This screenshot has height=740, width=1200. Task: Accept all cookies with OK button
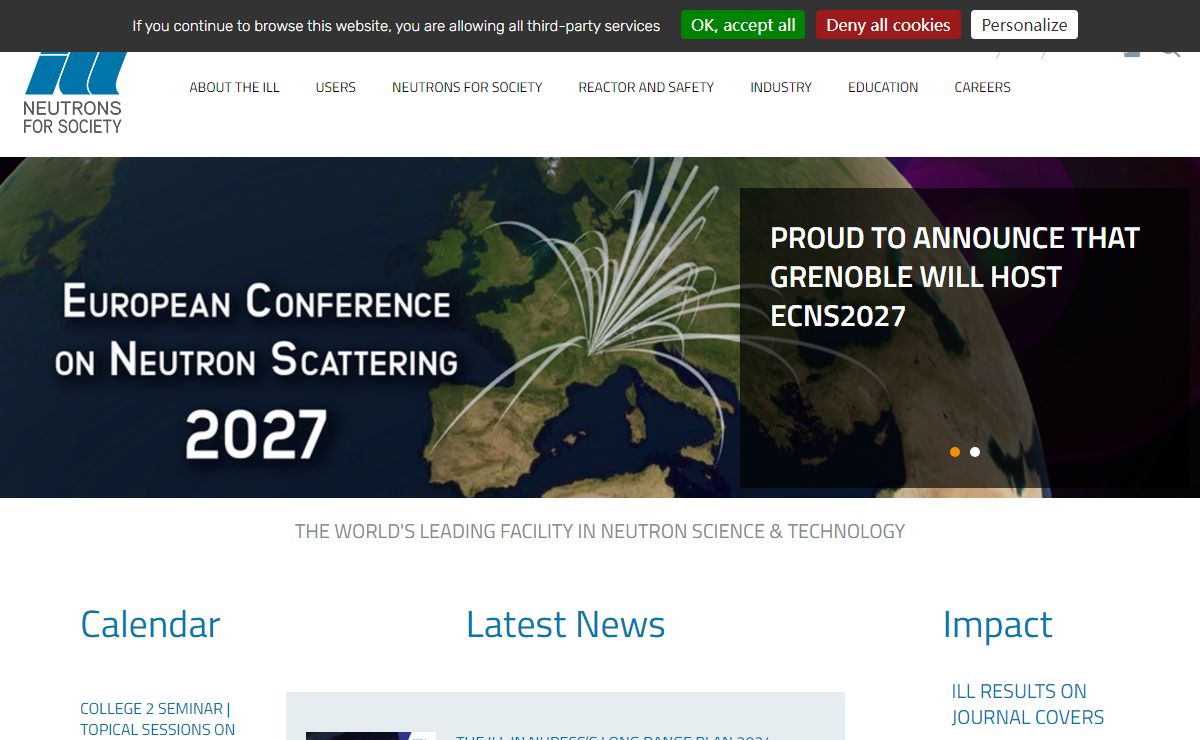[x=743, y=25]
